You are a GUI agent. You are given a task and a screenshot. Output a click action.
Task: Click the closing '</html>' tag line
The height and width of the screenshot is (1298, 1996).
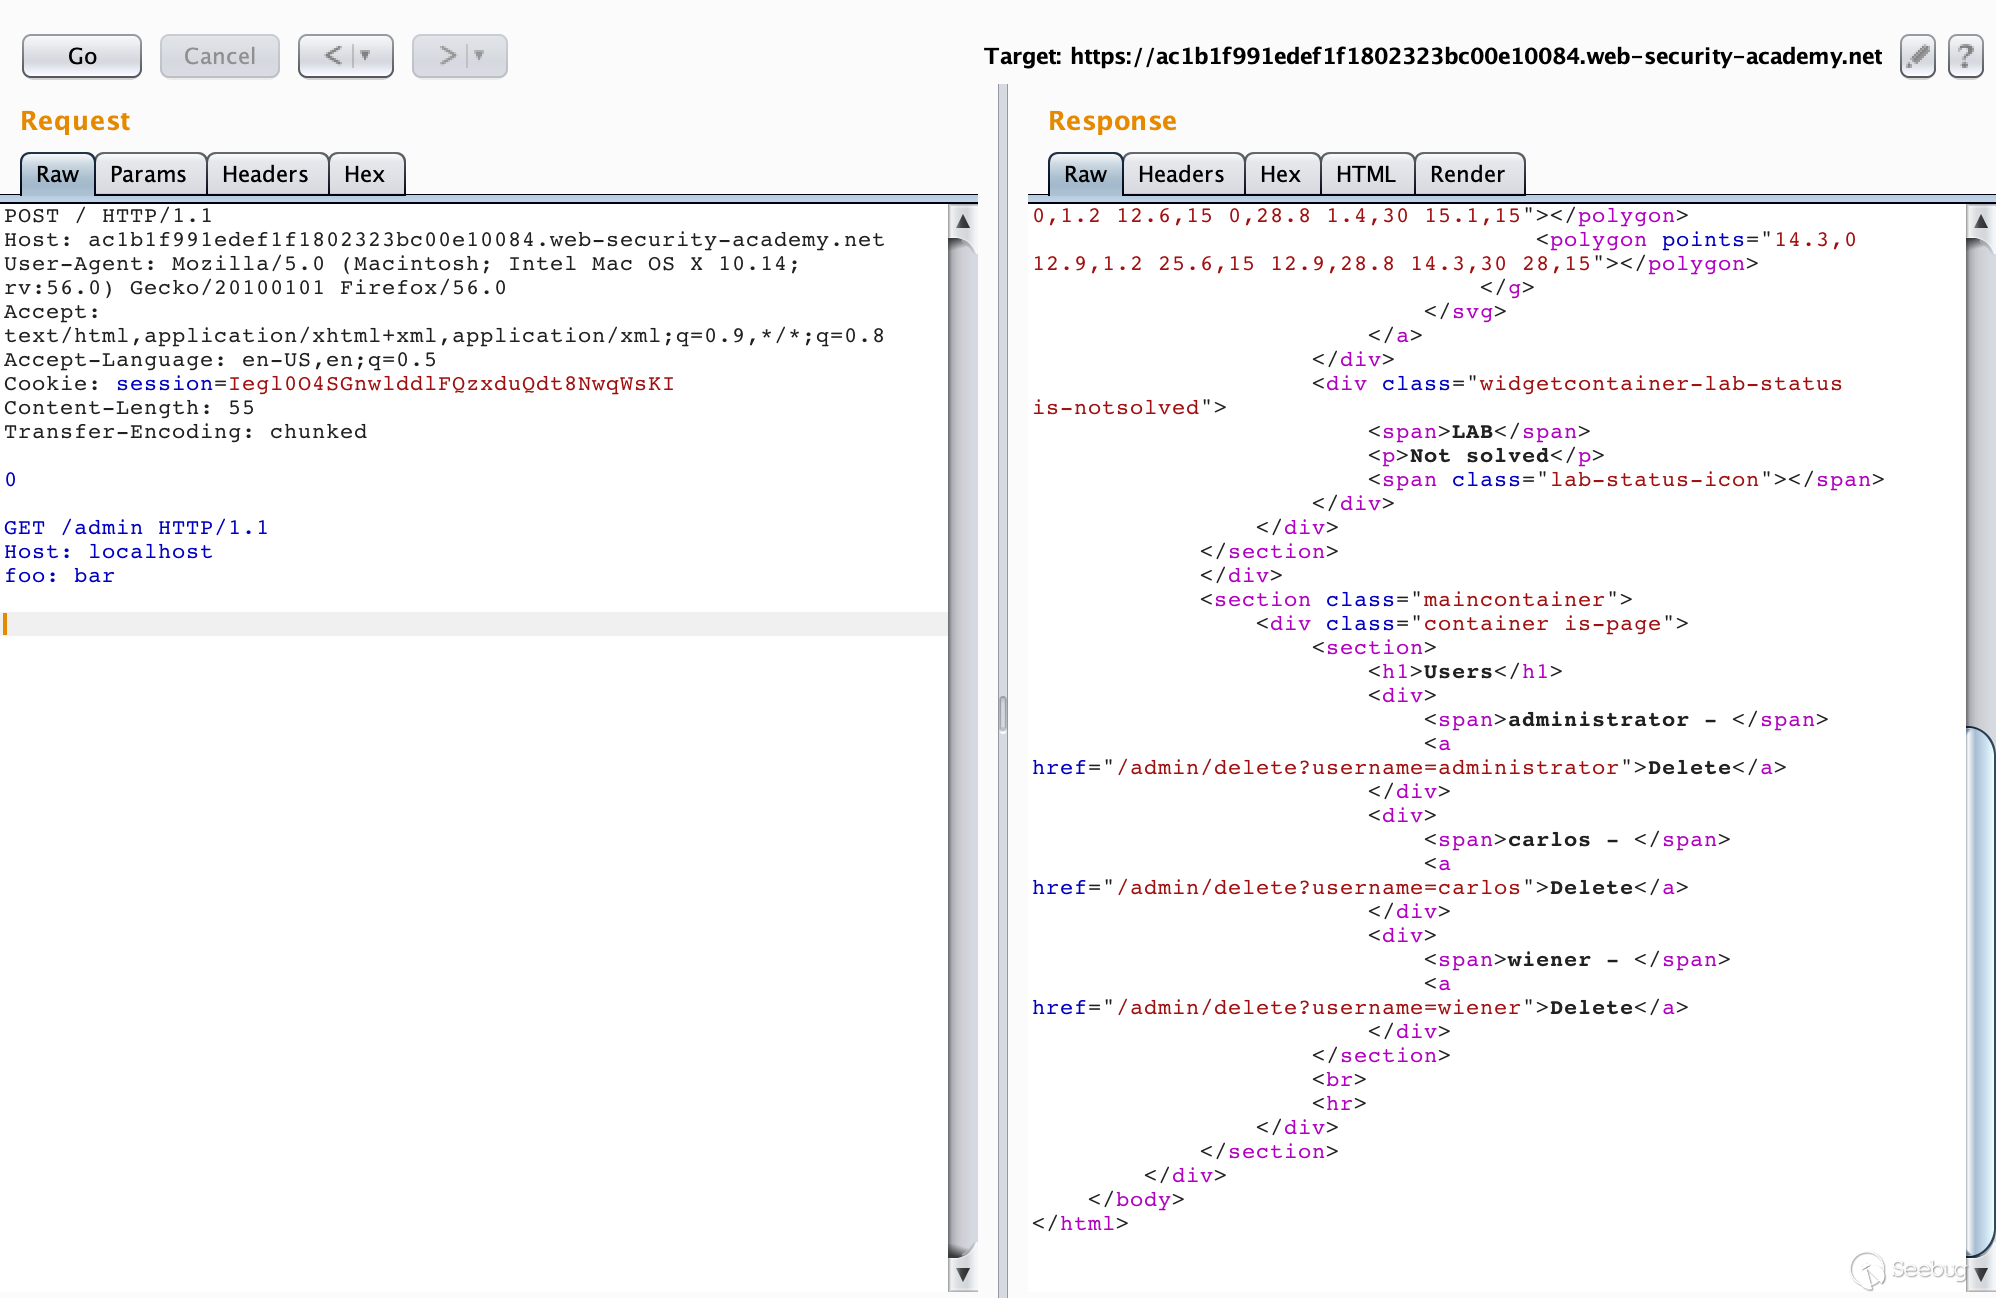tap(1080, 1224)
